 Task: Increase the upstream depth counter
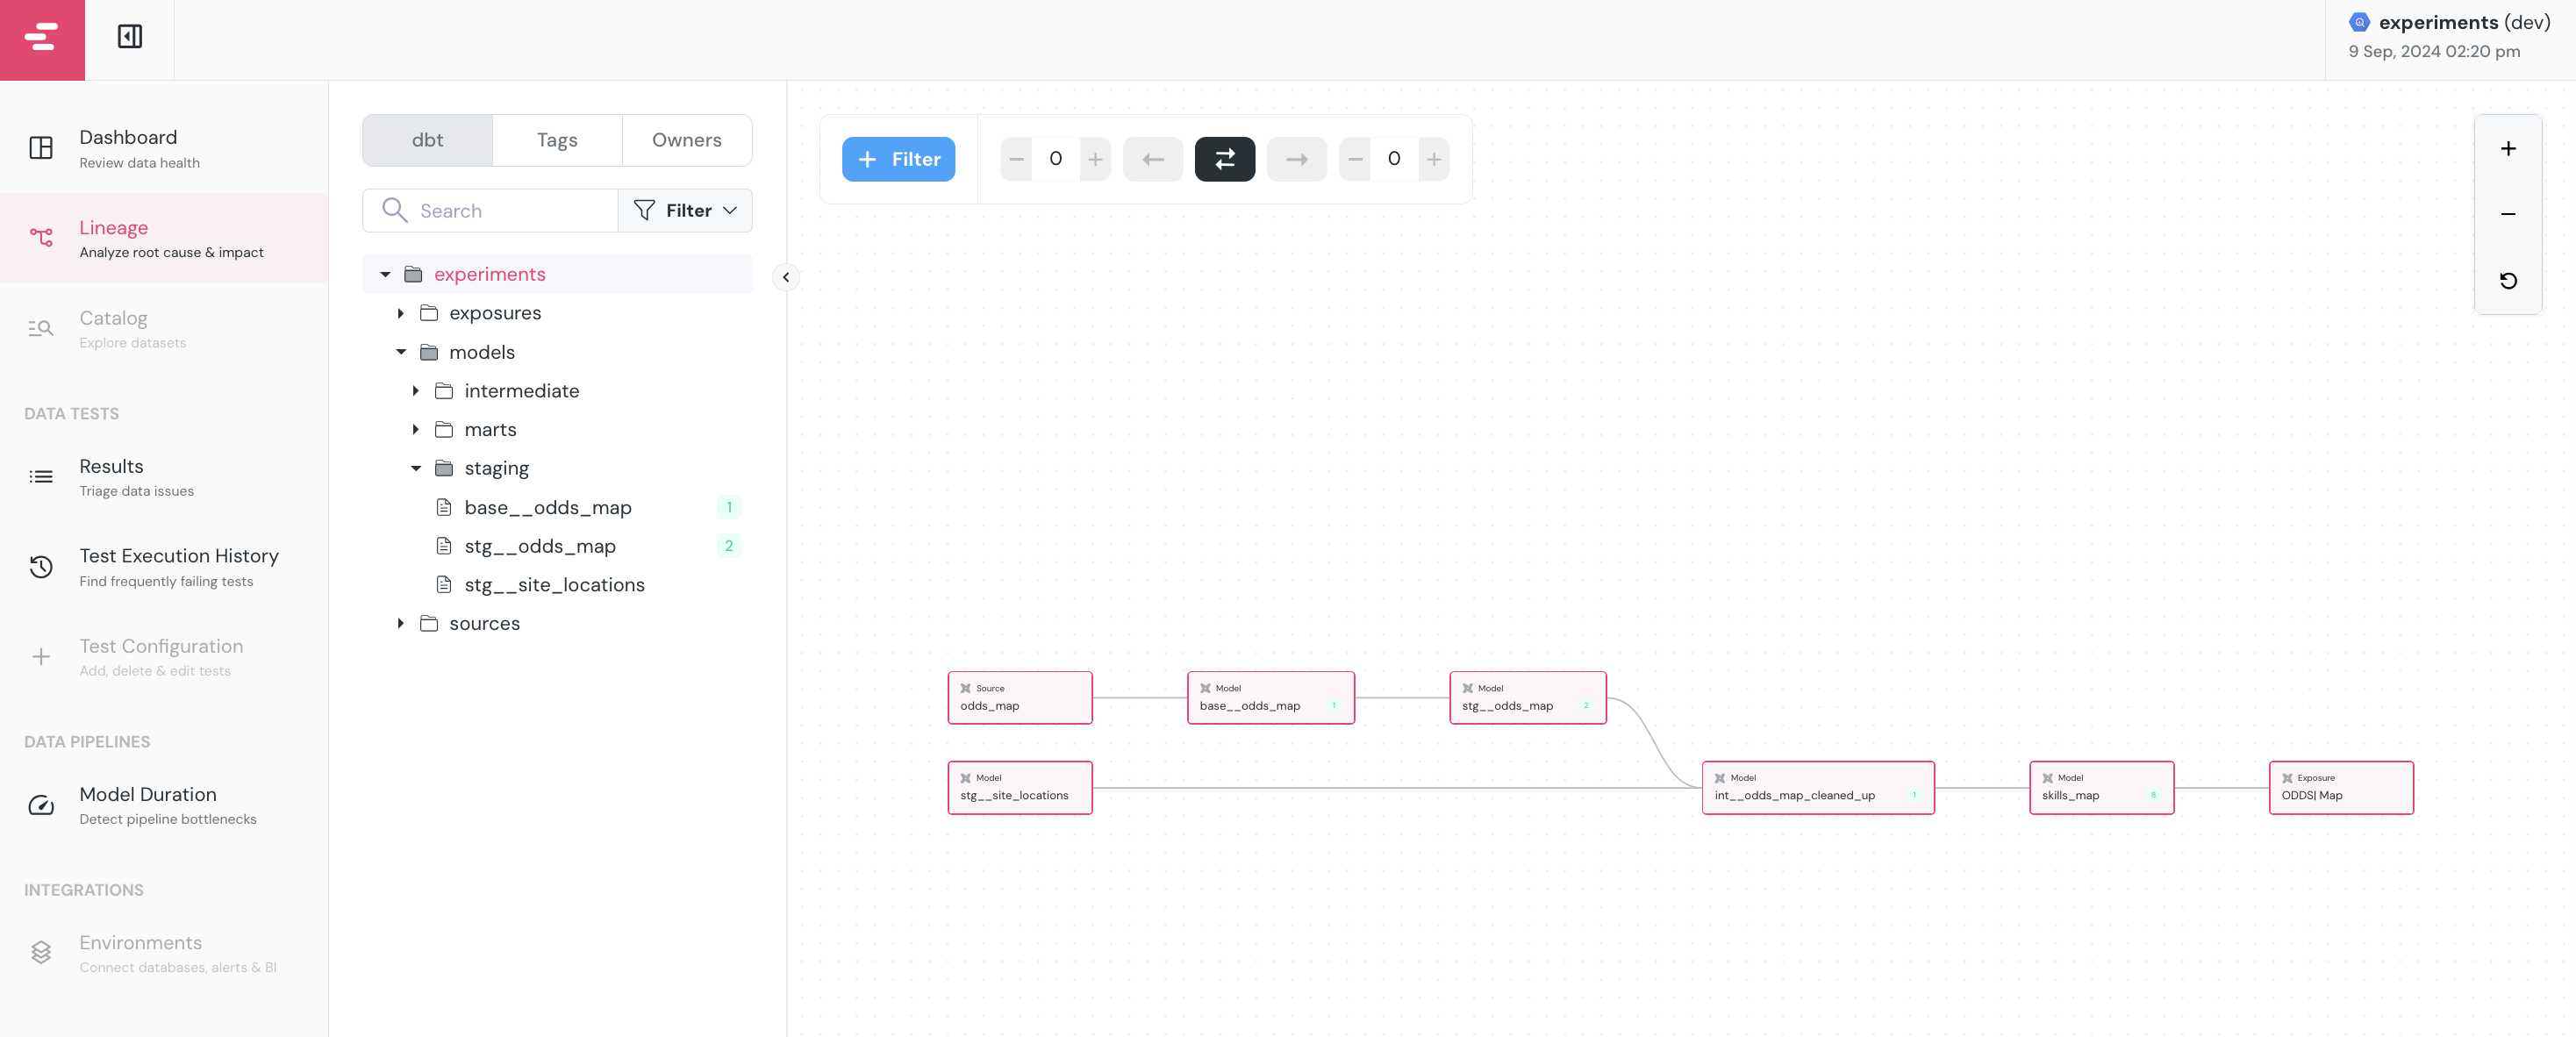click(x=1095, y=159)
